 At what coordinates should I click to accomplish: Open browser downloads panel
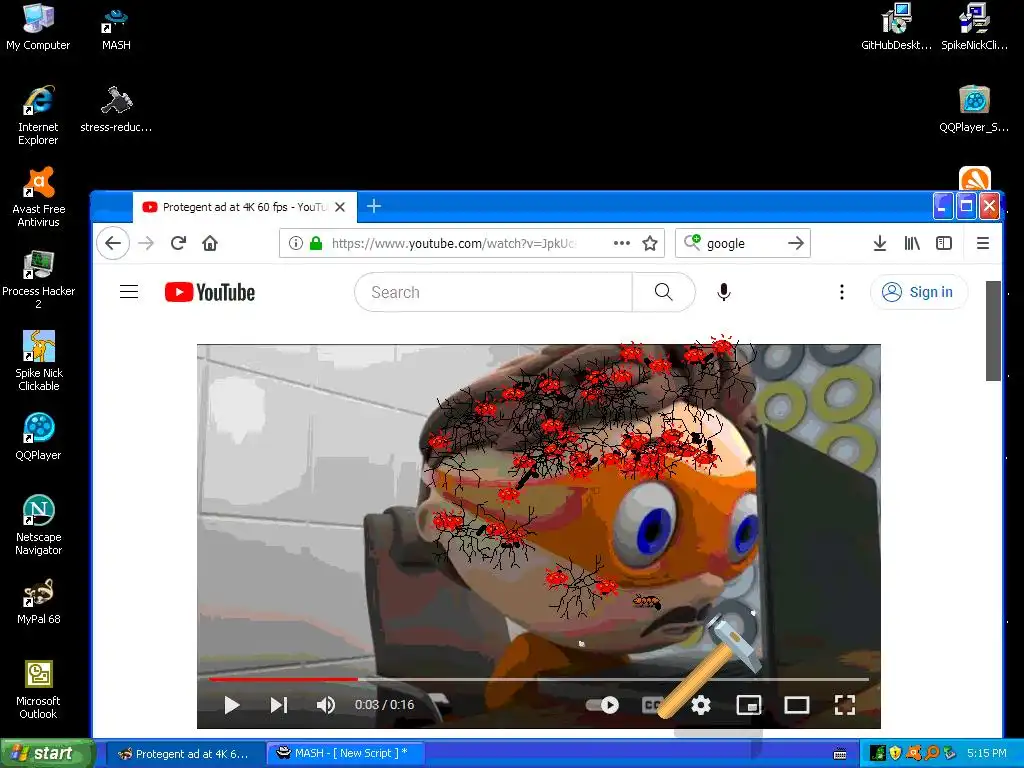[880, 244]
